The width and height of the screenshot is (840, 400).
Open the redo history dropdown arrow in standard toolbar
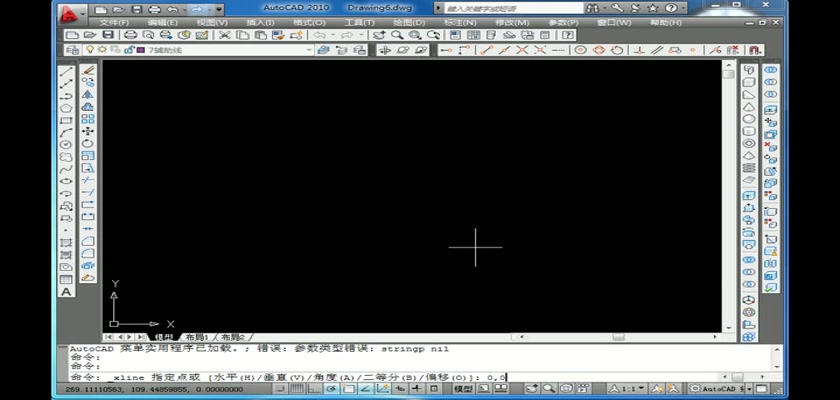pyautogui.click(x=362, y=35)
